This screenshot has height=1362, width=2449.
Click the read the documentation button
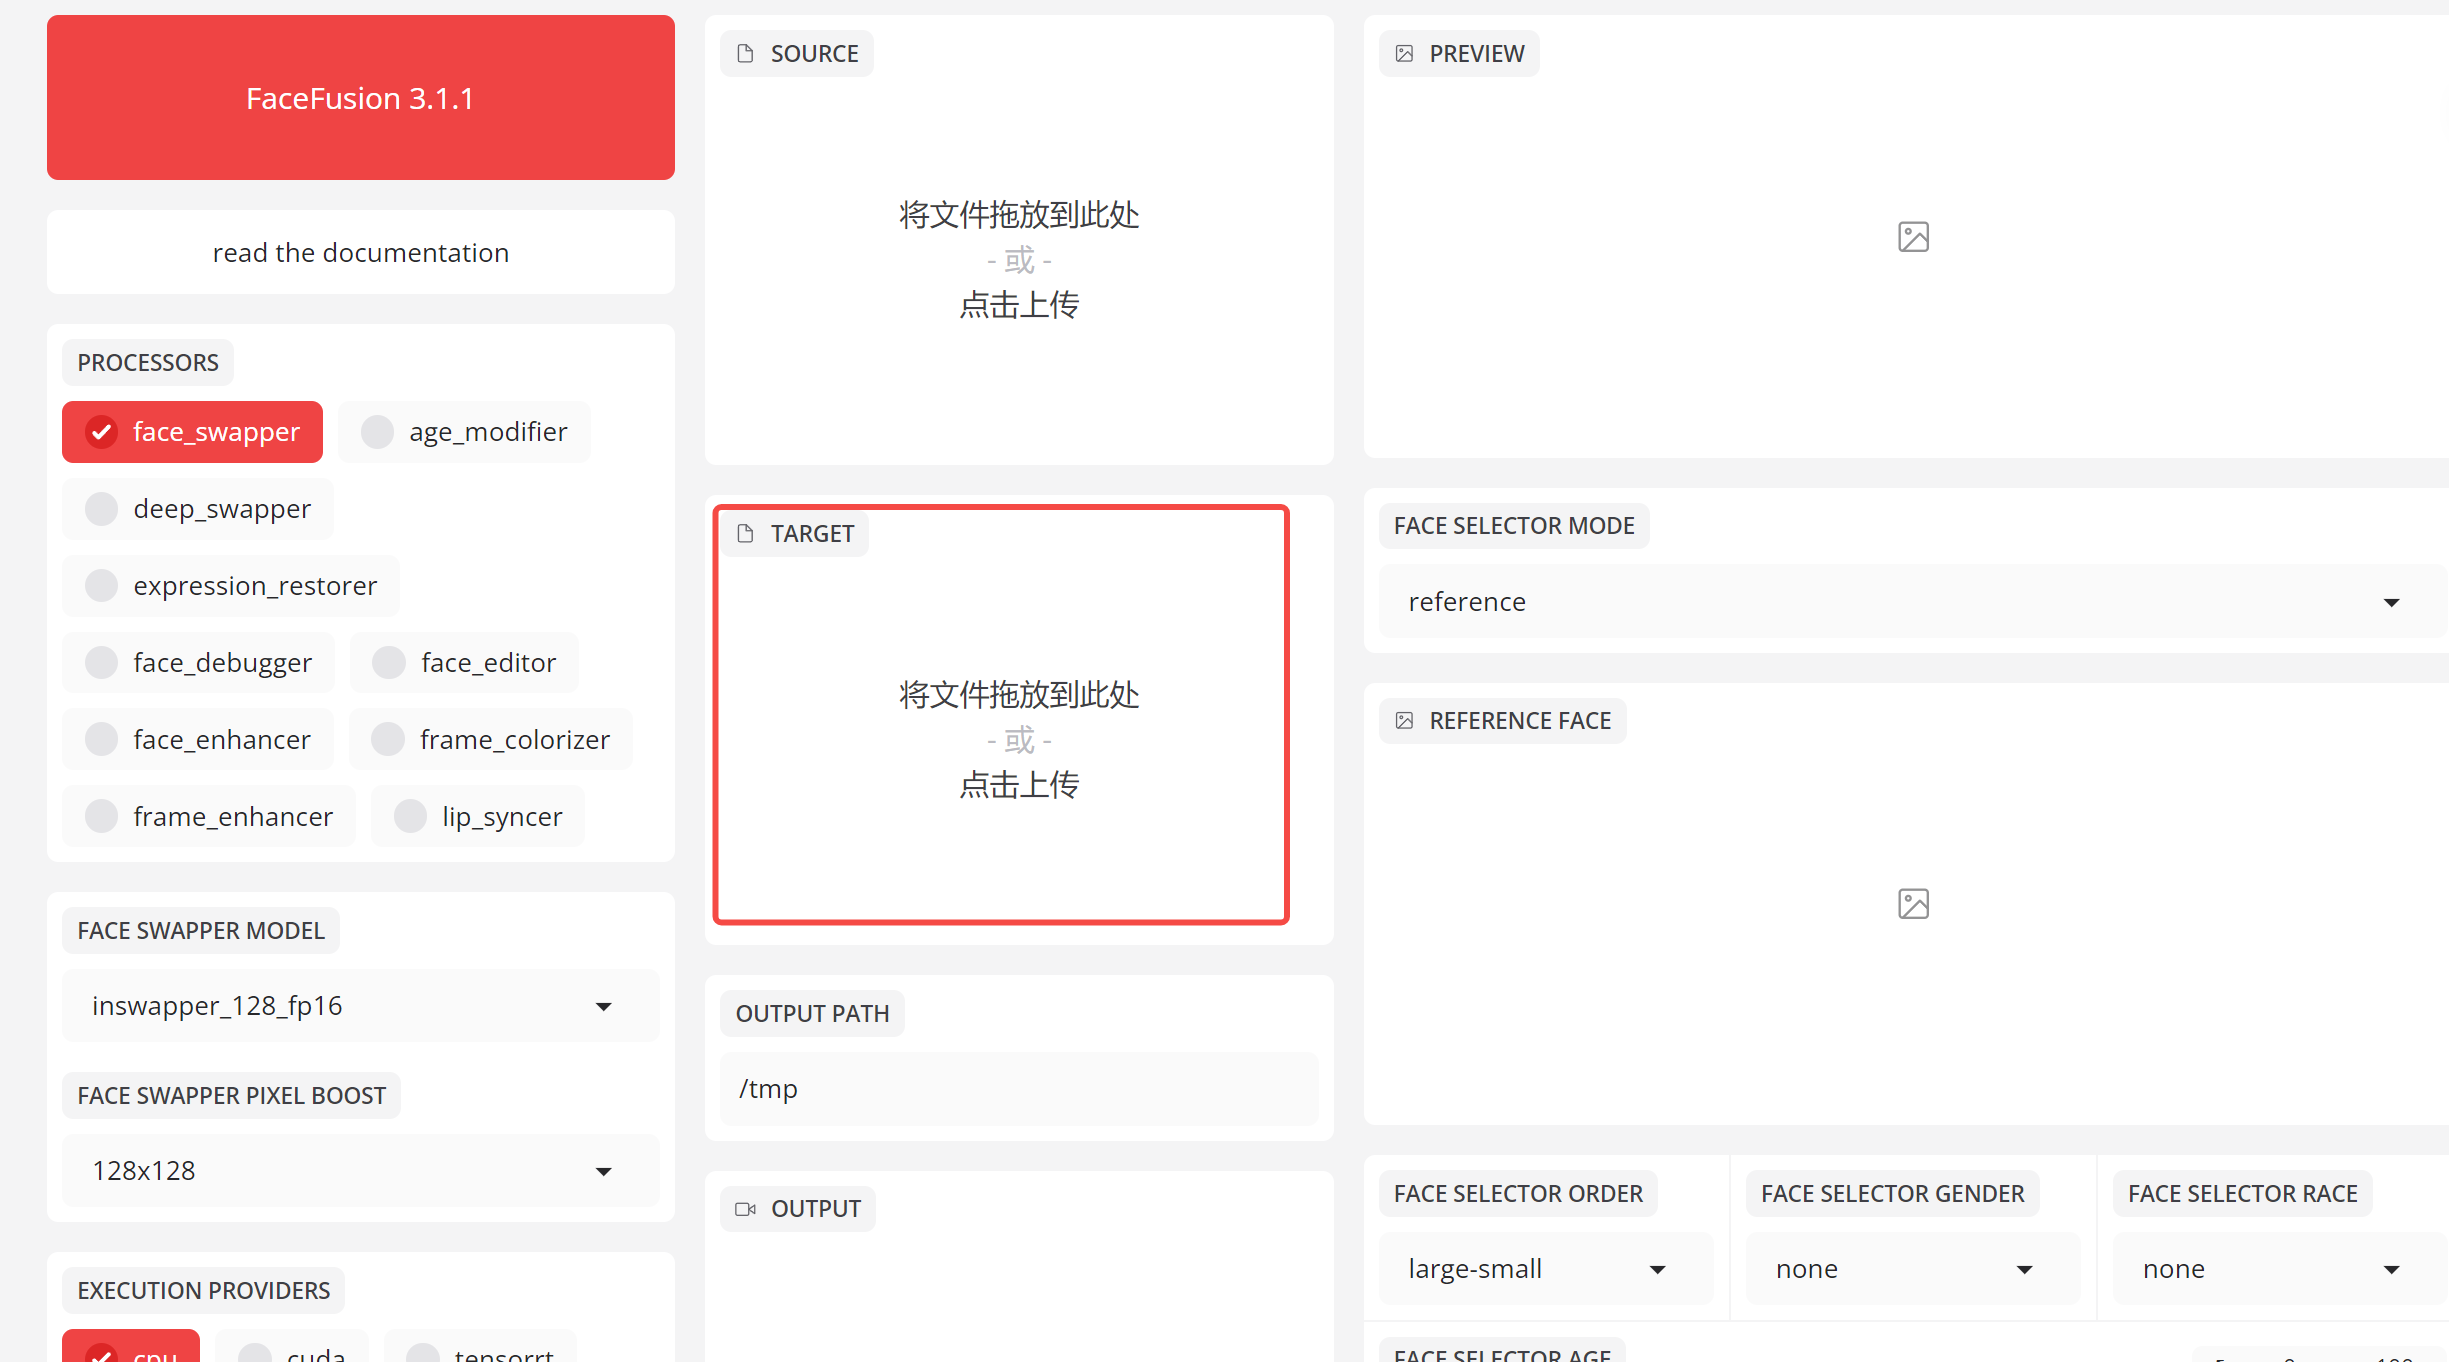360,252
